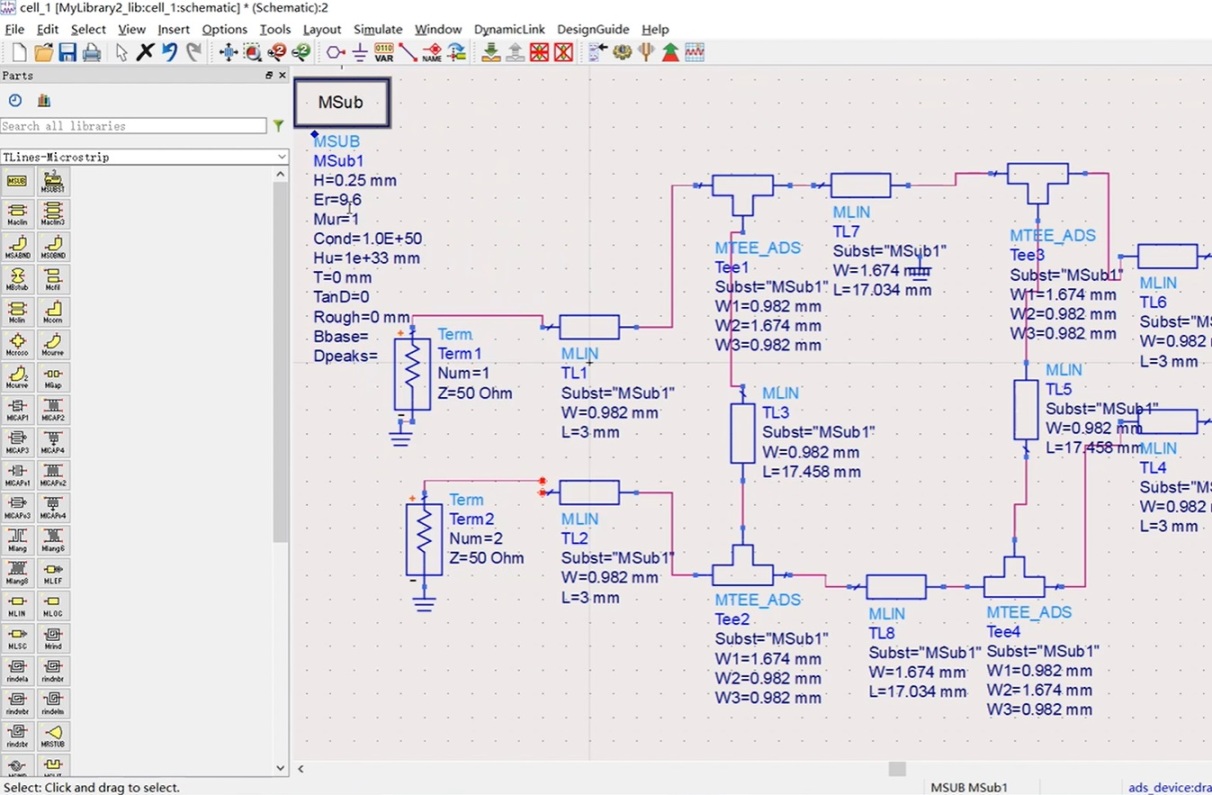This screenshot has height=795, width=1212.
Task: Click the Parts palette vertical scrollbar
Action: click(281, 360)
